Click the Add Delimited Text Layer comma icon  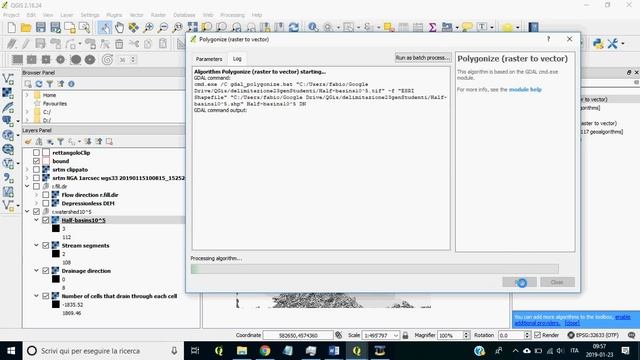point(8,178)
